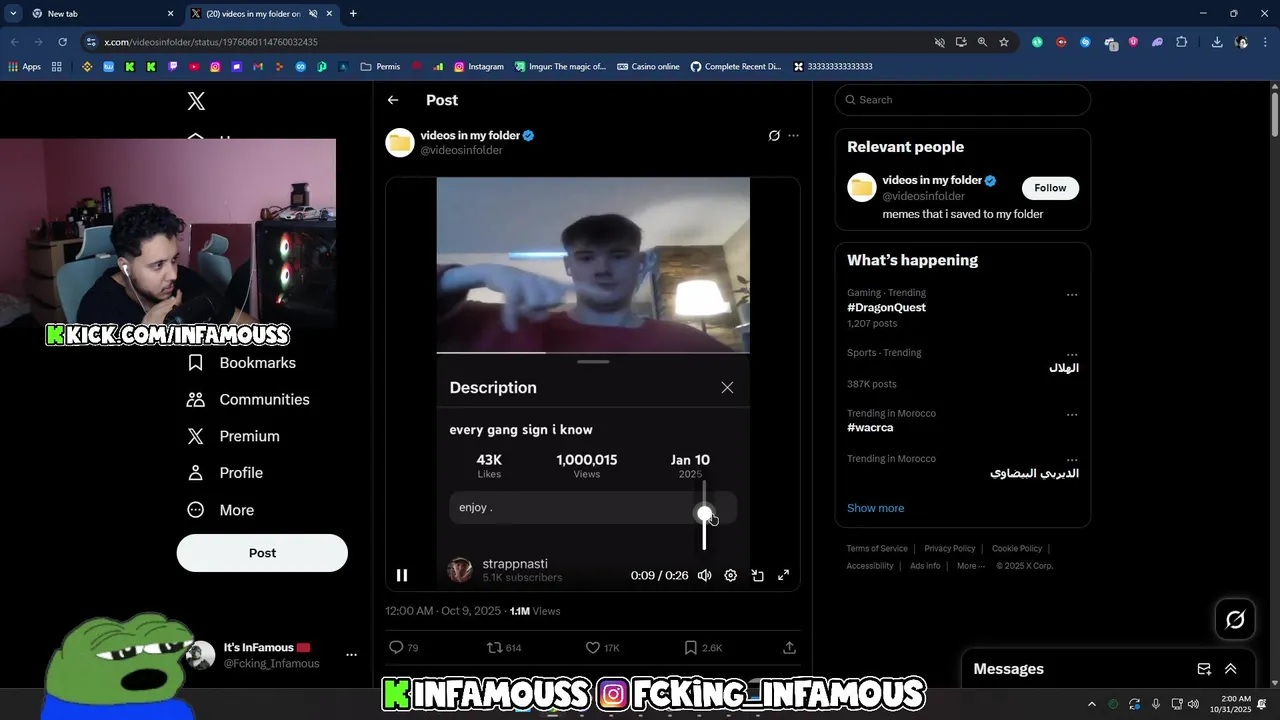Share the post with the upload arrow icon

789,648
